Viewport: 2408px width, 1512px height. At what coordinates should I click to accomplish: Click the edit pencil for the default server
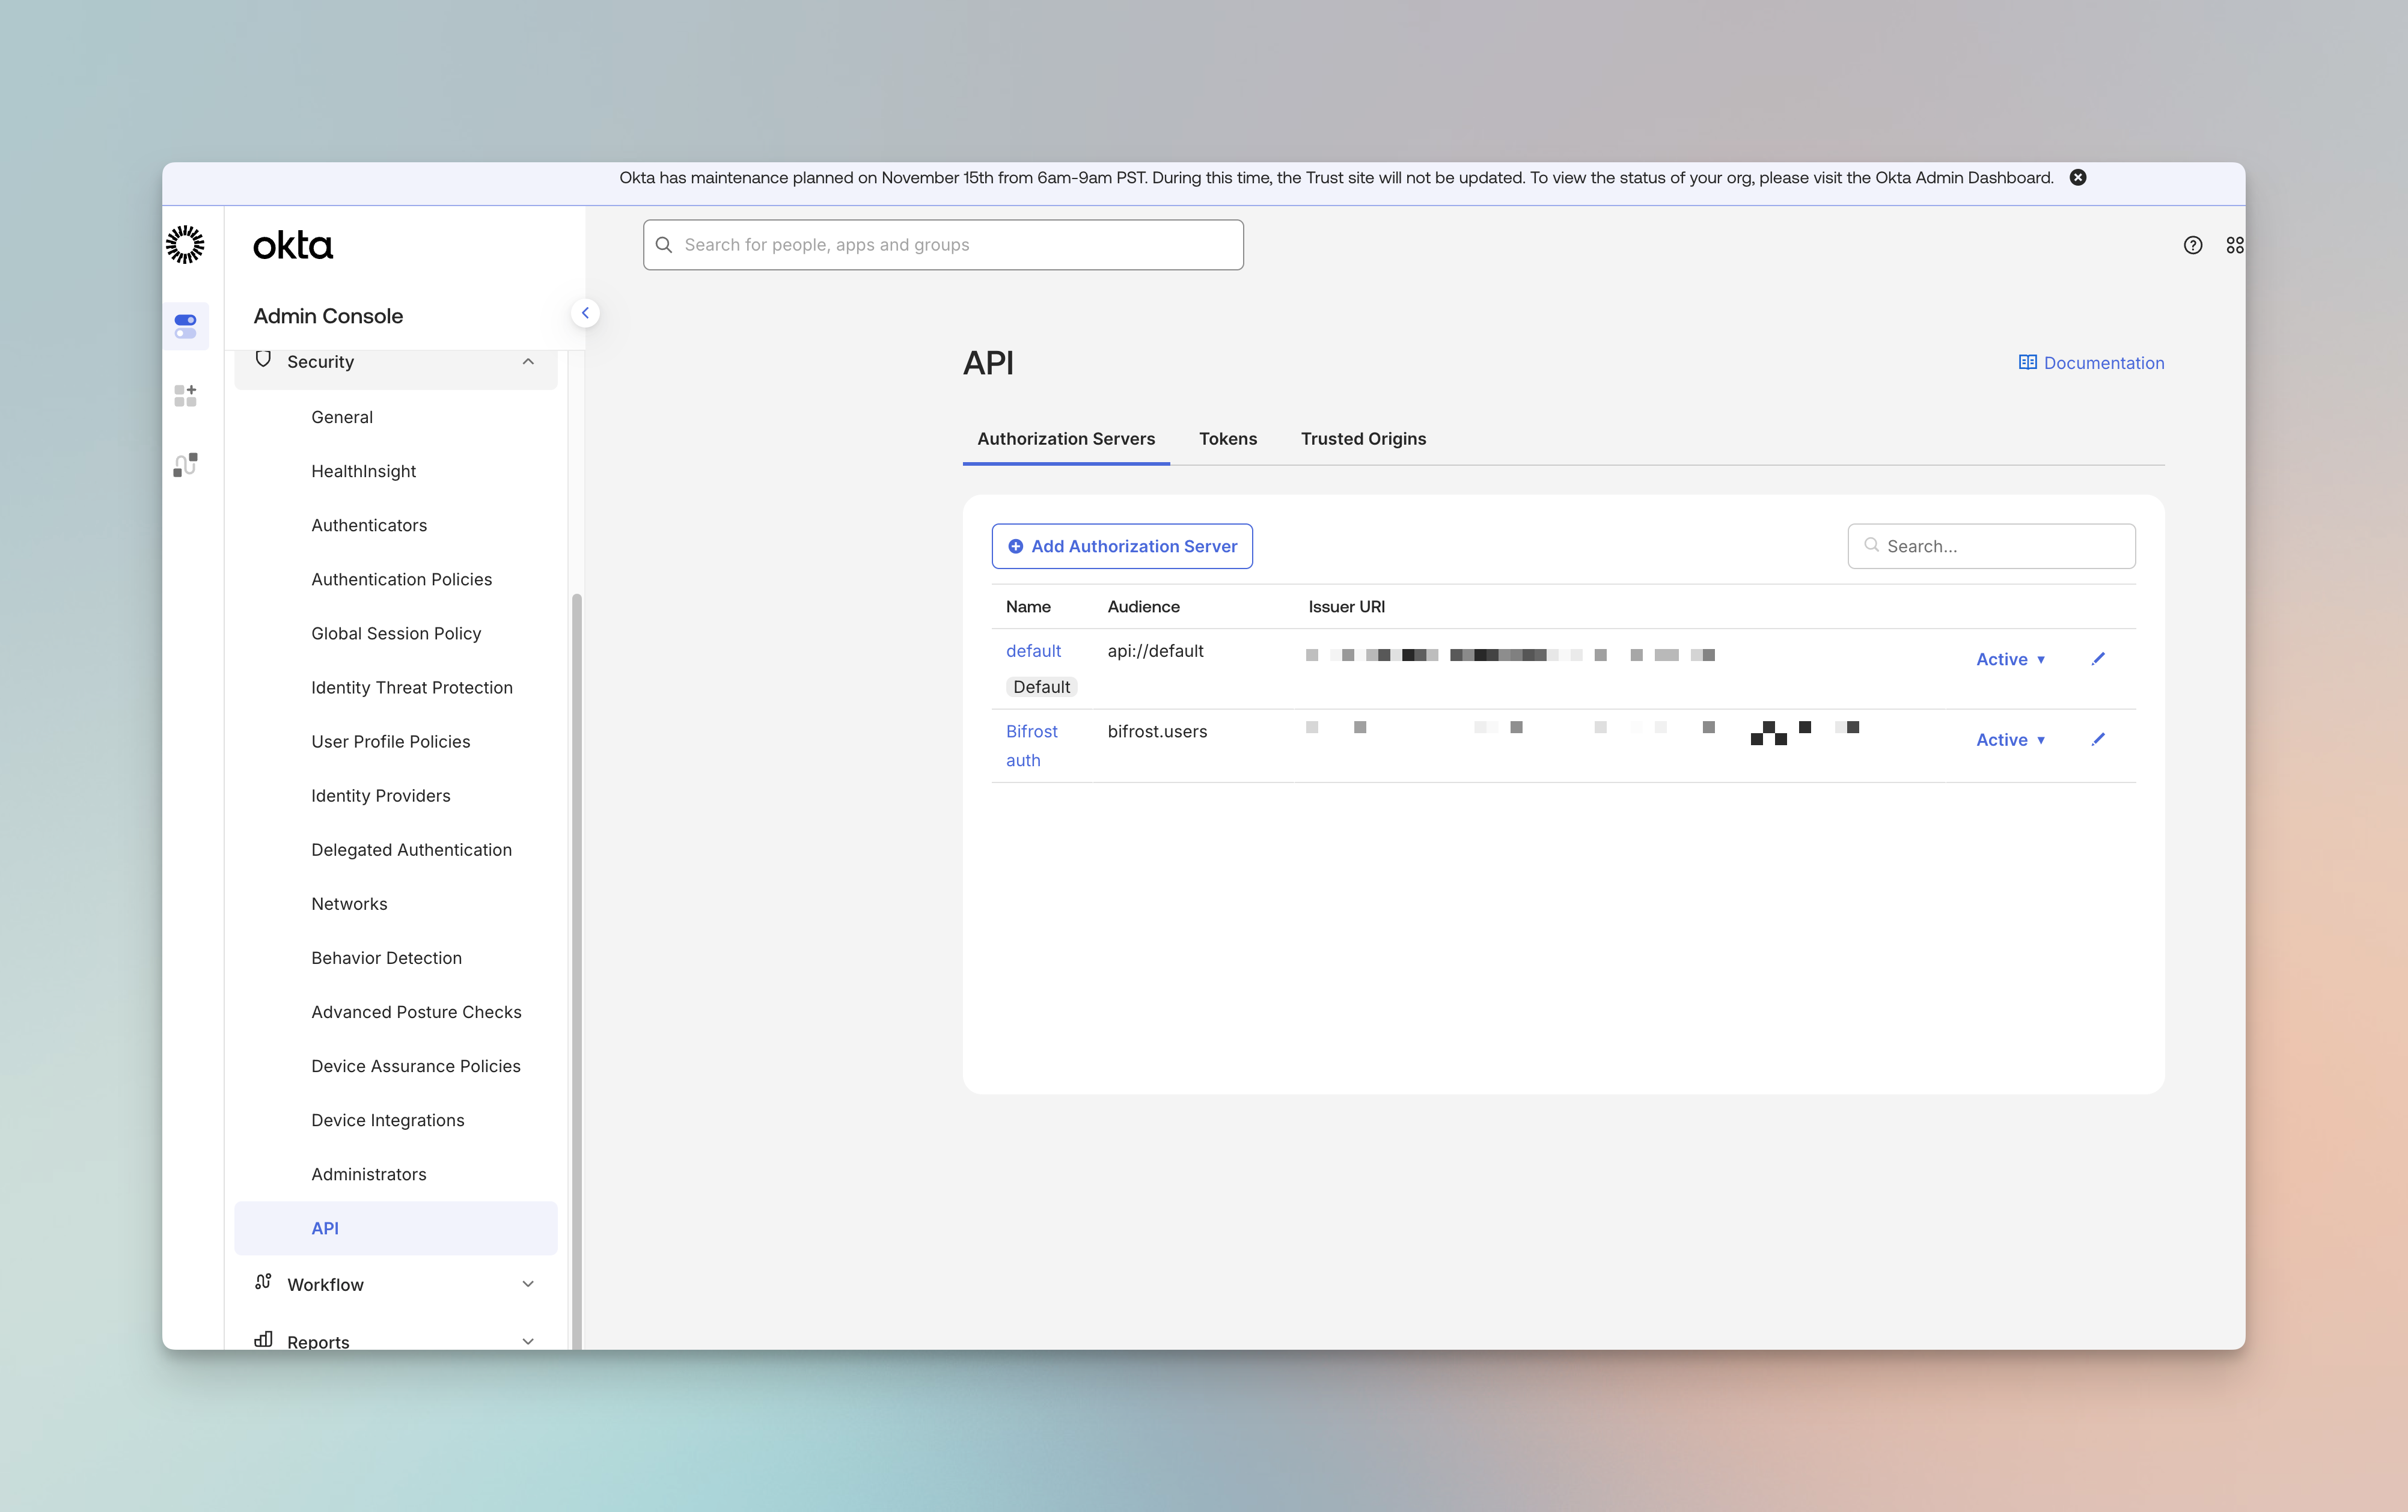pyautogui.click(x=2099, y=658)
